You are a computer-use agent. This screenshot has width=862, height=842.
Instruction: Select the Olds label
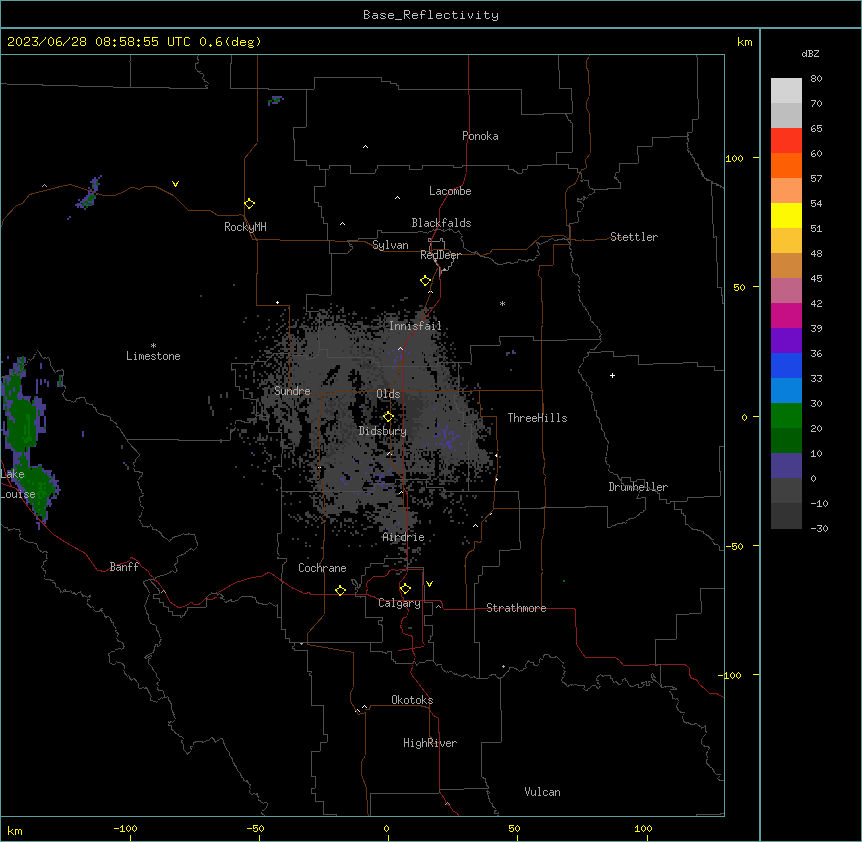pos(388,394)
